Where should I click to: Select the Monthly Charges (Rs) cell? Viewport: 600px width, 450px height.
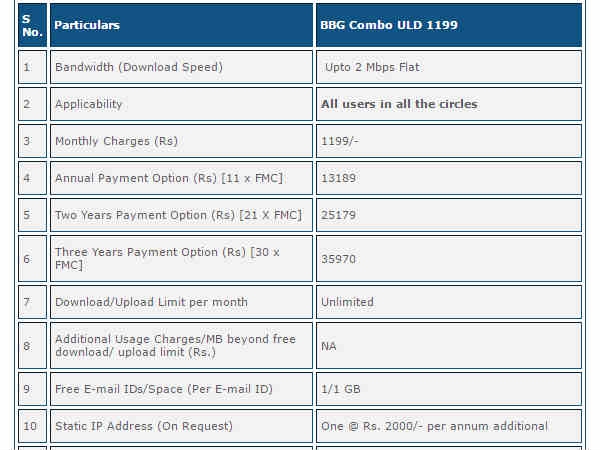click(181, 141)
